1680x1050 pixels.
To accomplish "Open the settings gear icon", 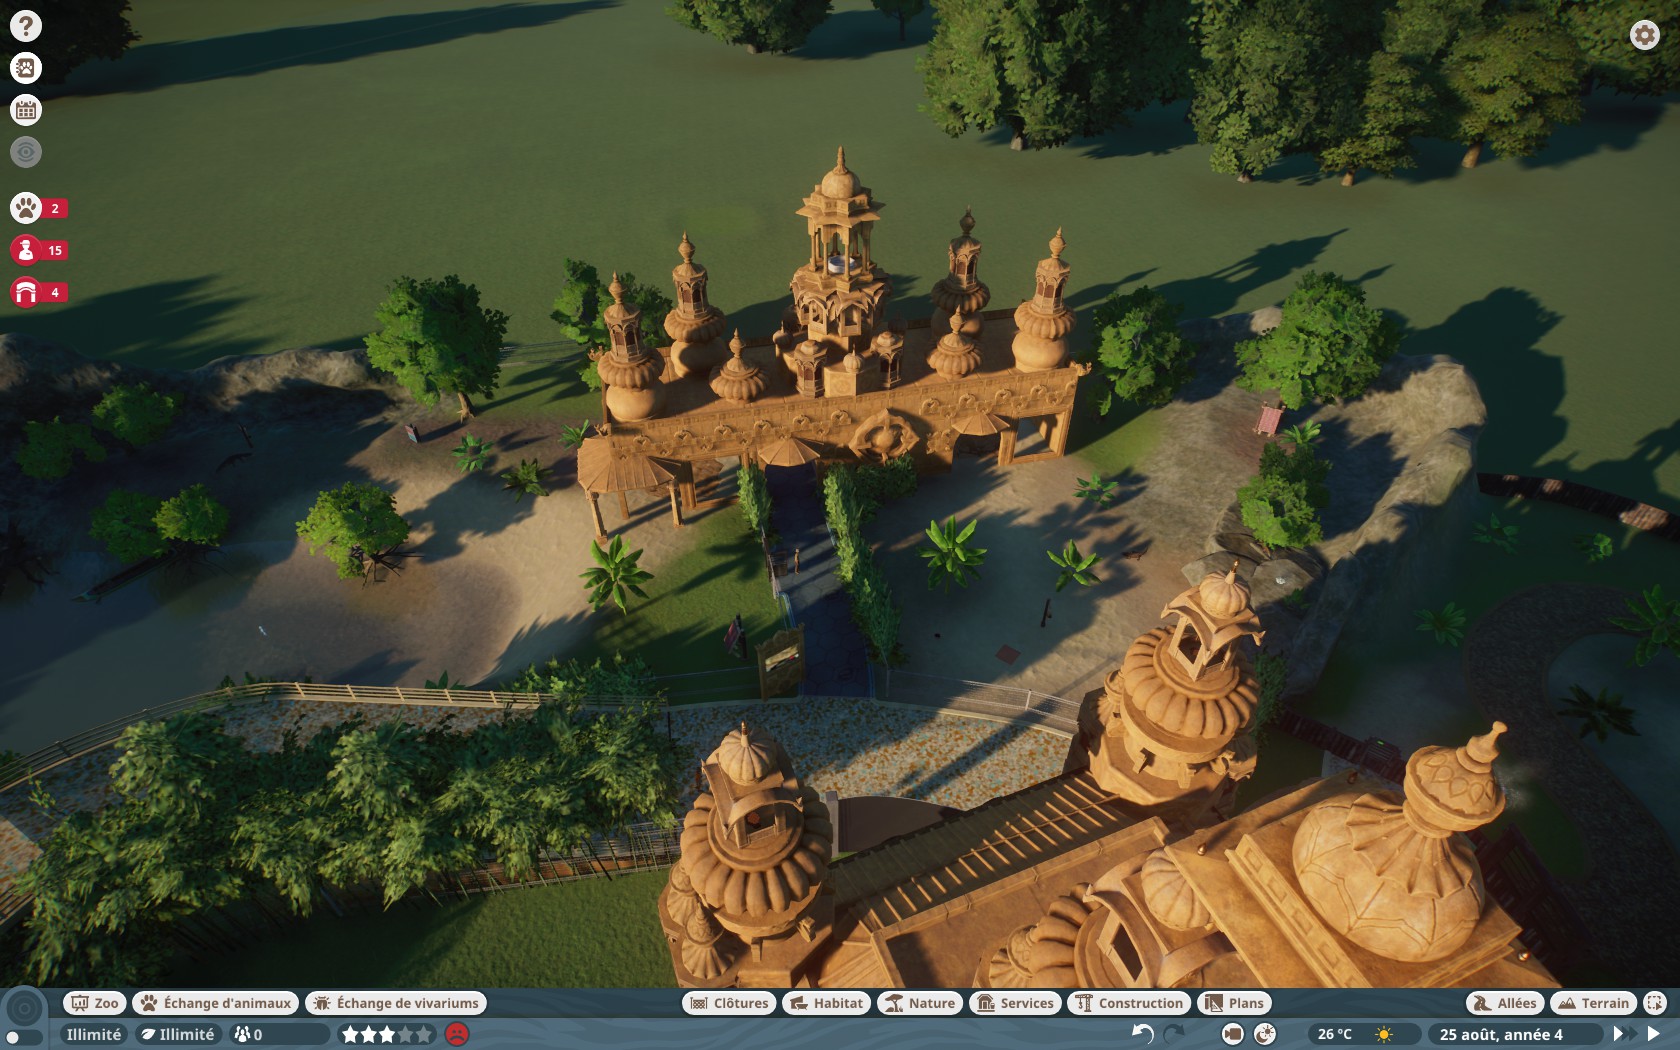I will (x=1644, y=35).
